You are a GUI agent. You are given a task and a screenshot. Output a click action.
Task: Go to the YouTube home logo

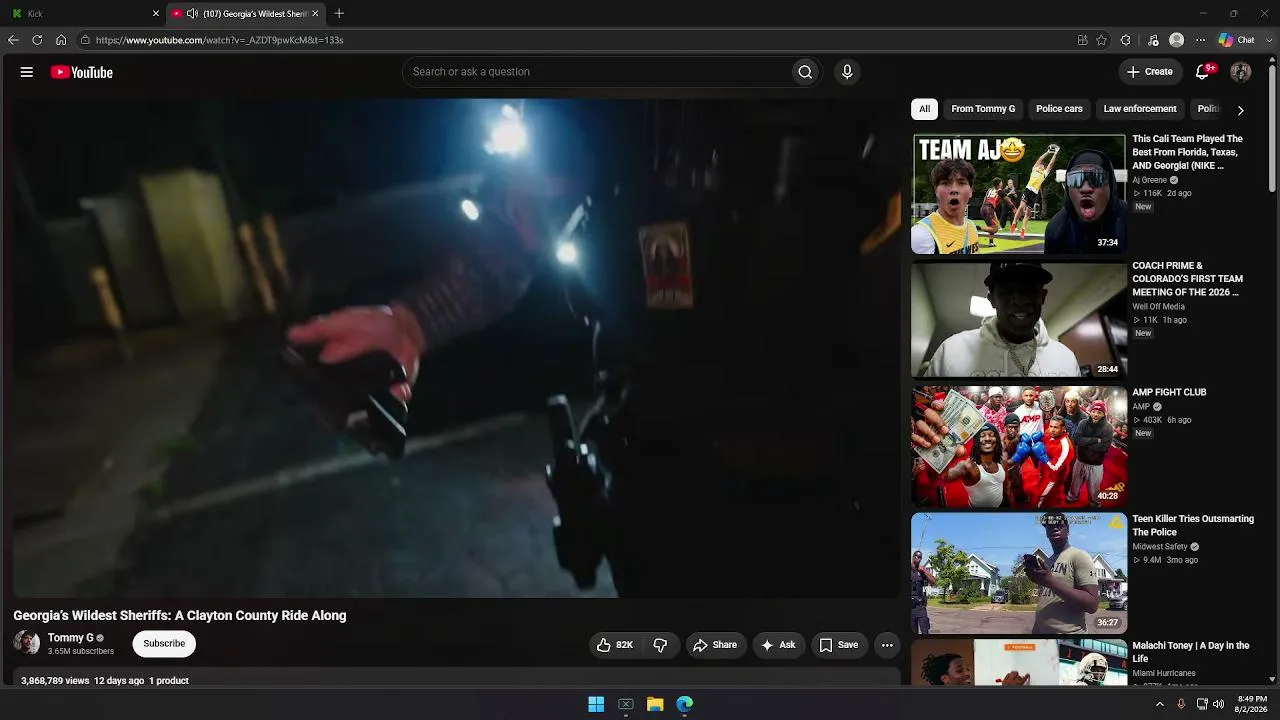pyautogui.click(x=82, y=72)
